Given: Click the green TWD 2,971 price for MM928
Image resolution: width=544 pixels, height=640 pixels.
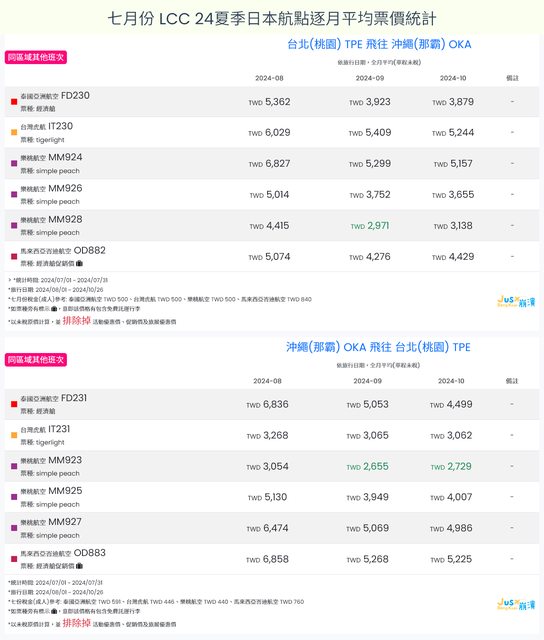Looking at the screenshot, I should point(370,226).
